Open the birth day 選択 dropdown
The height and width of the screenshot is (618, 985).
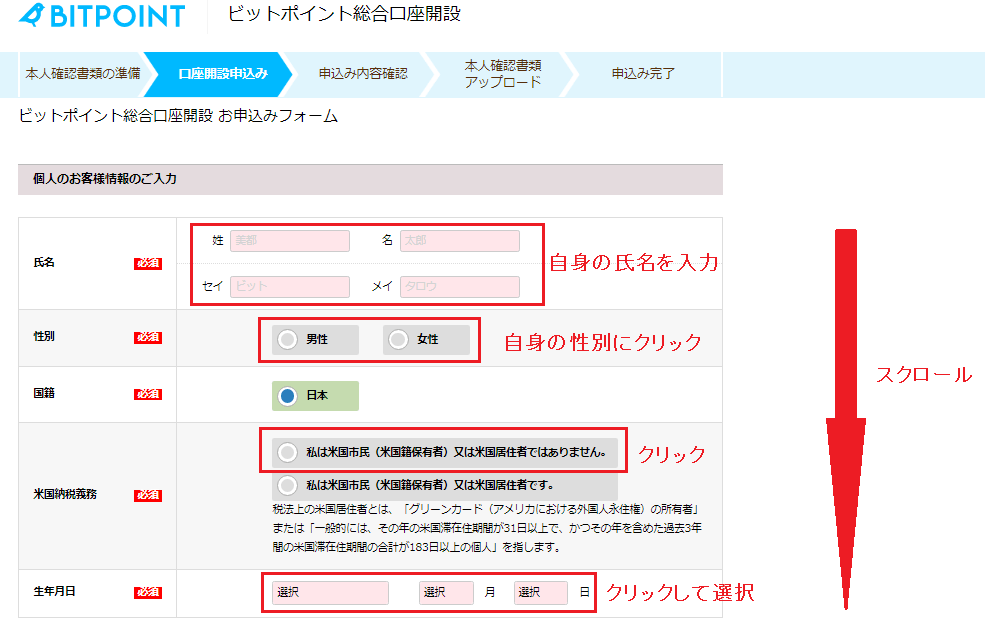[541, 592]
